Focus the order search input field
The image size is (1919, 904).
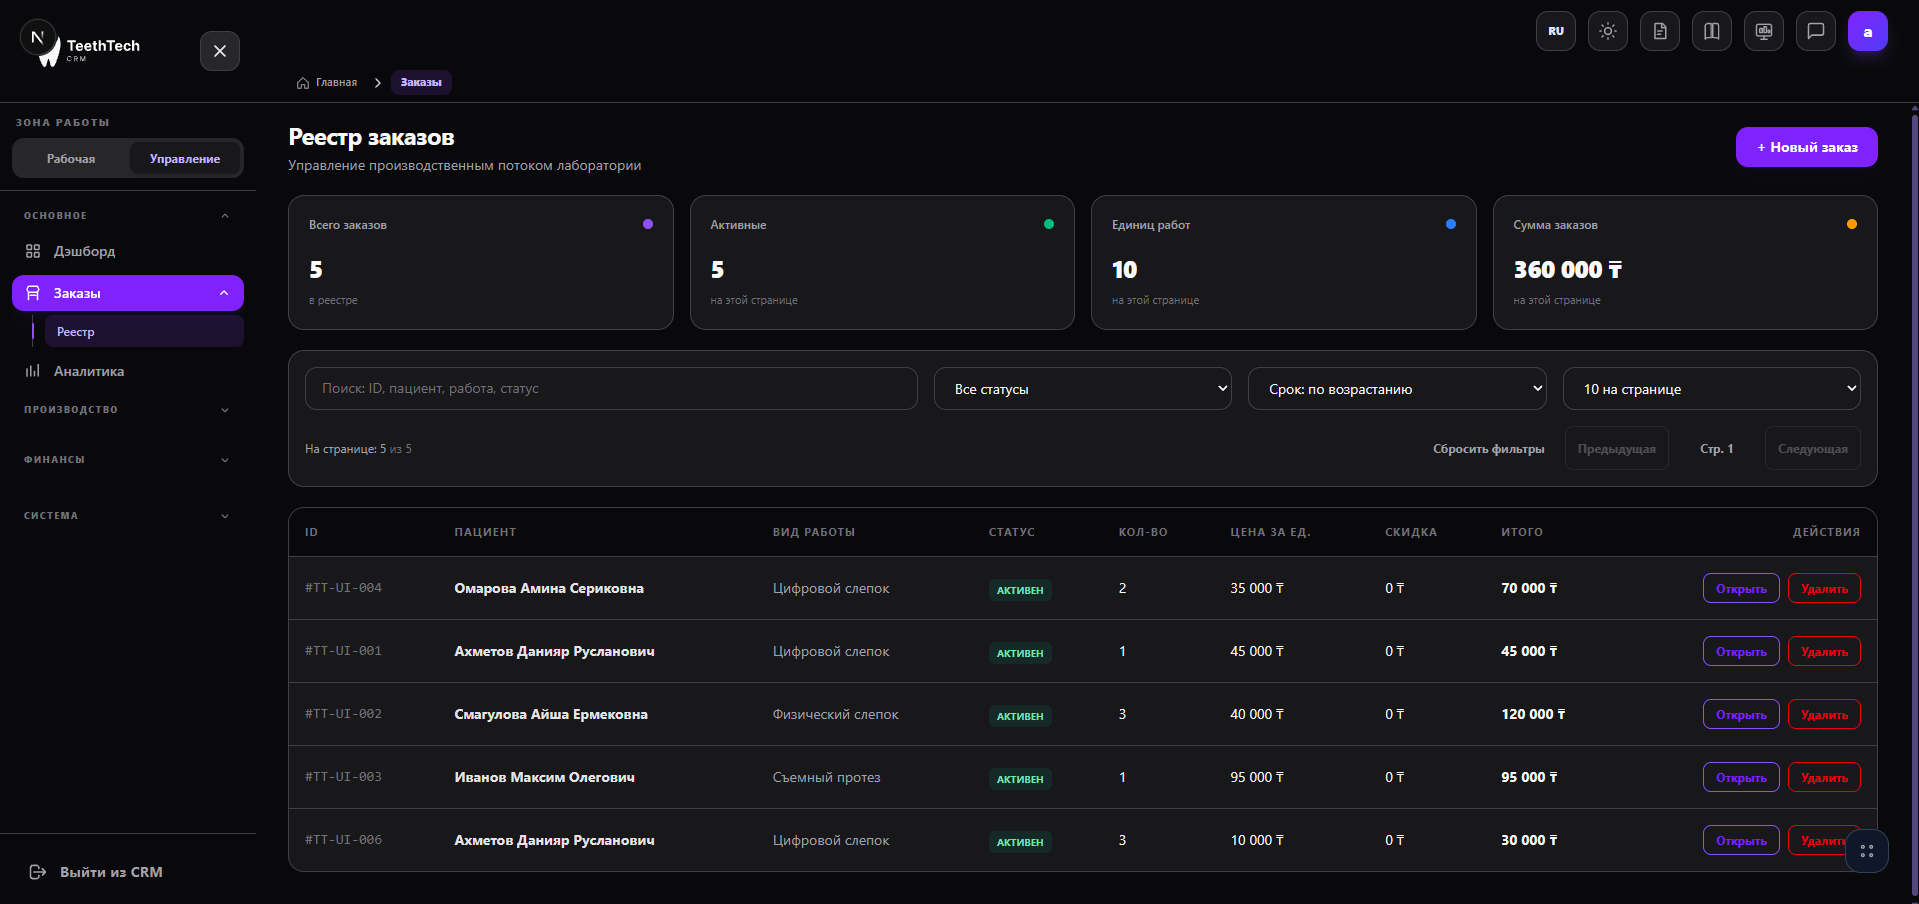[611, 389]
